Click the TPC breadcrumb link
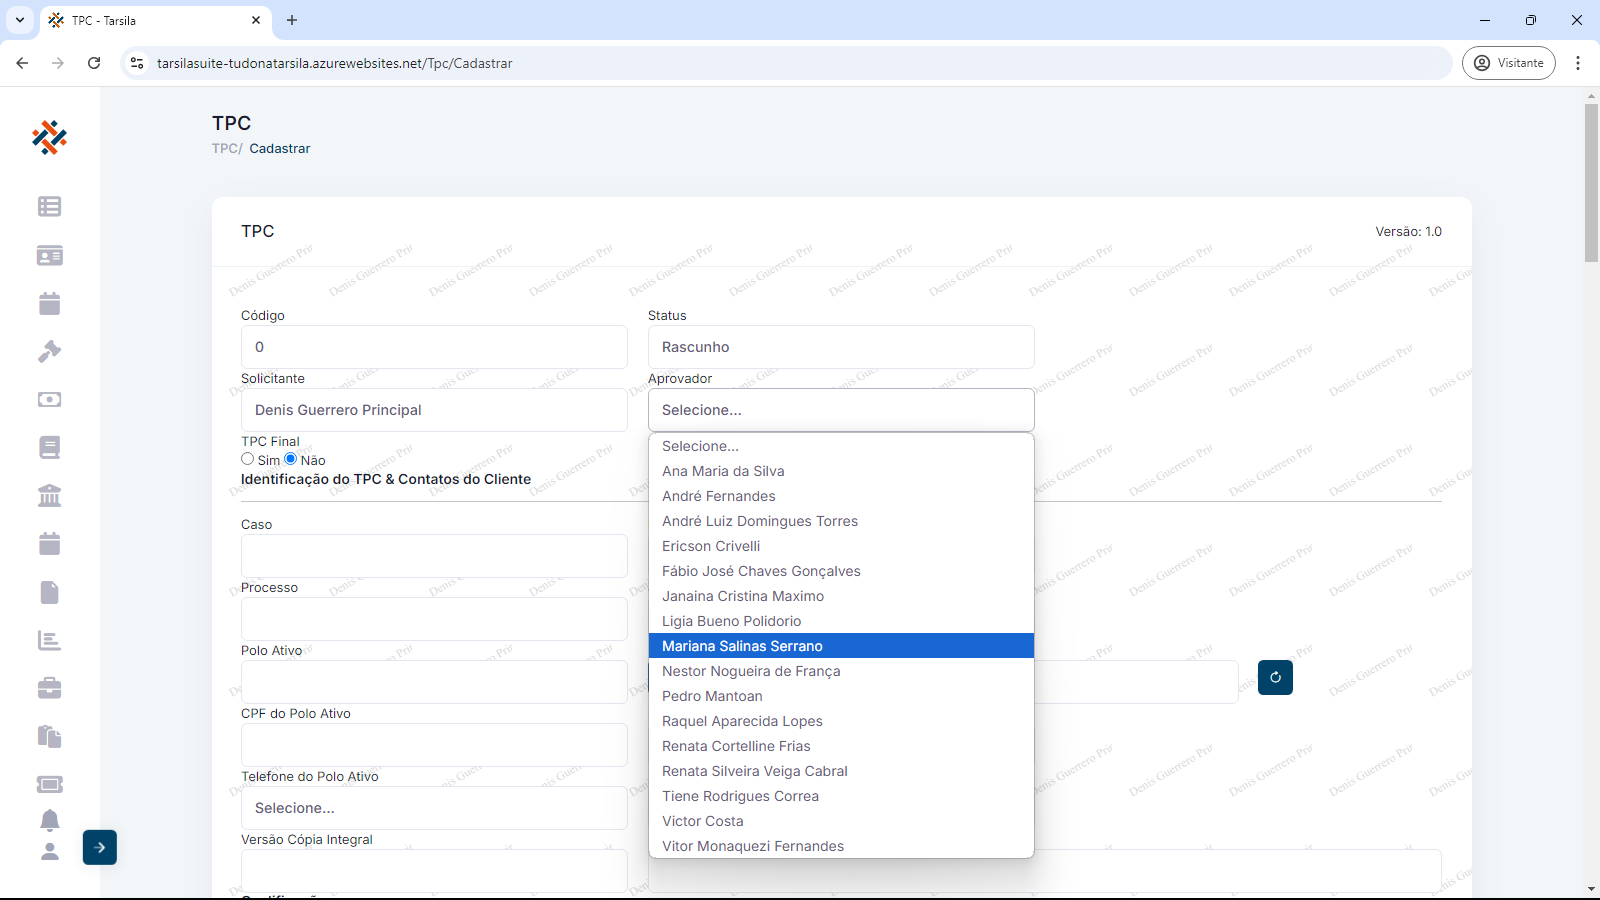The image size is (1600, 900). coord(225,148)
